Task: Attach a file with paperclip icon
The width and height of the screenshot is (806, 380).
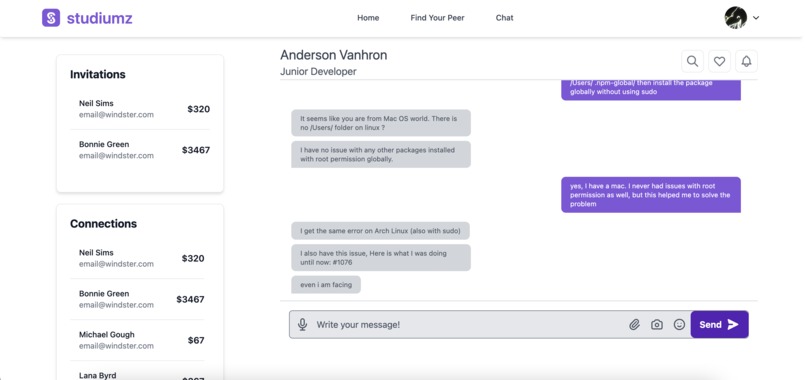Action: point(634,324)
